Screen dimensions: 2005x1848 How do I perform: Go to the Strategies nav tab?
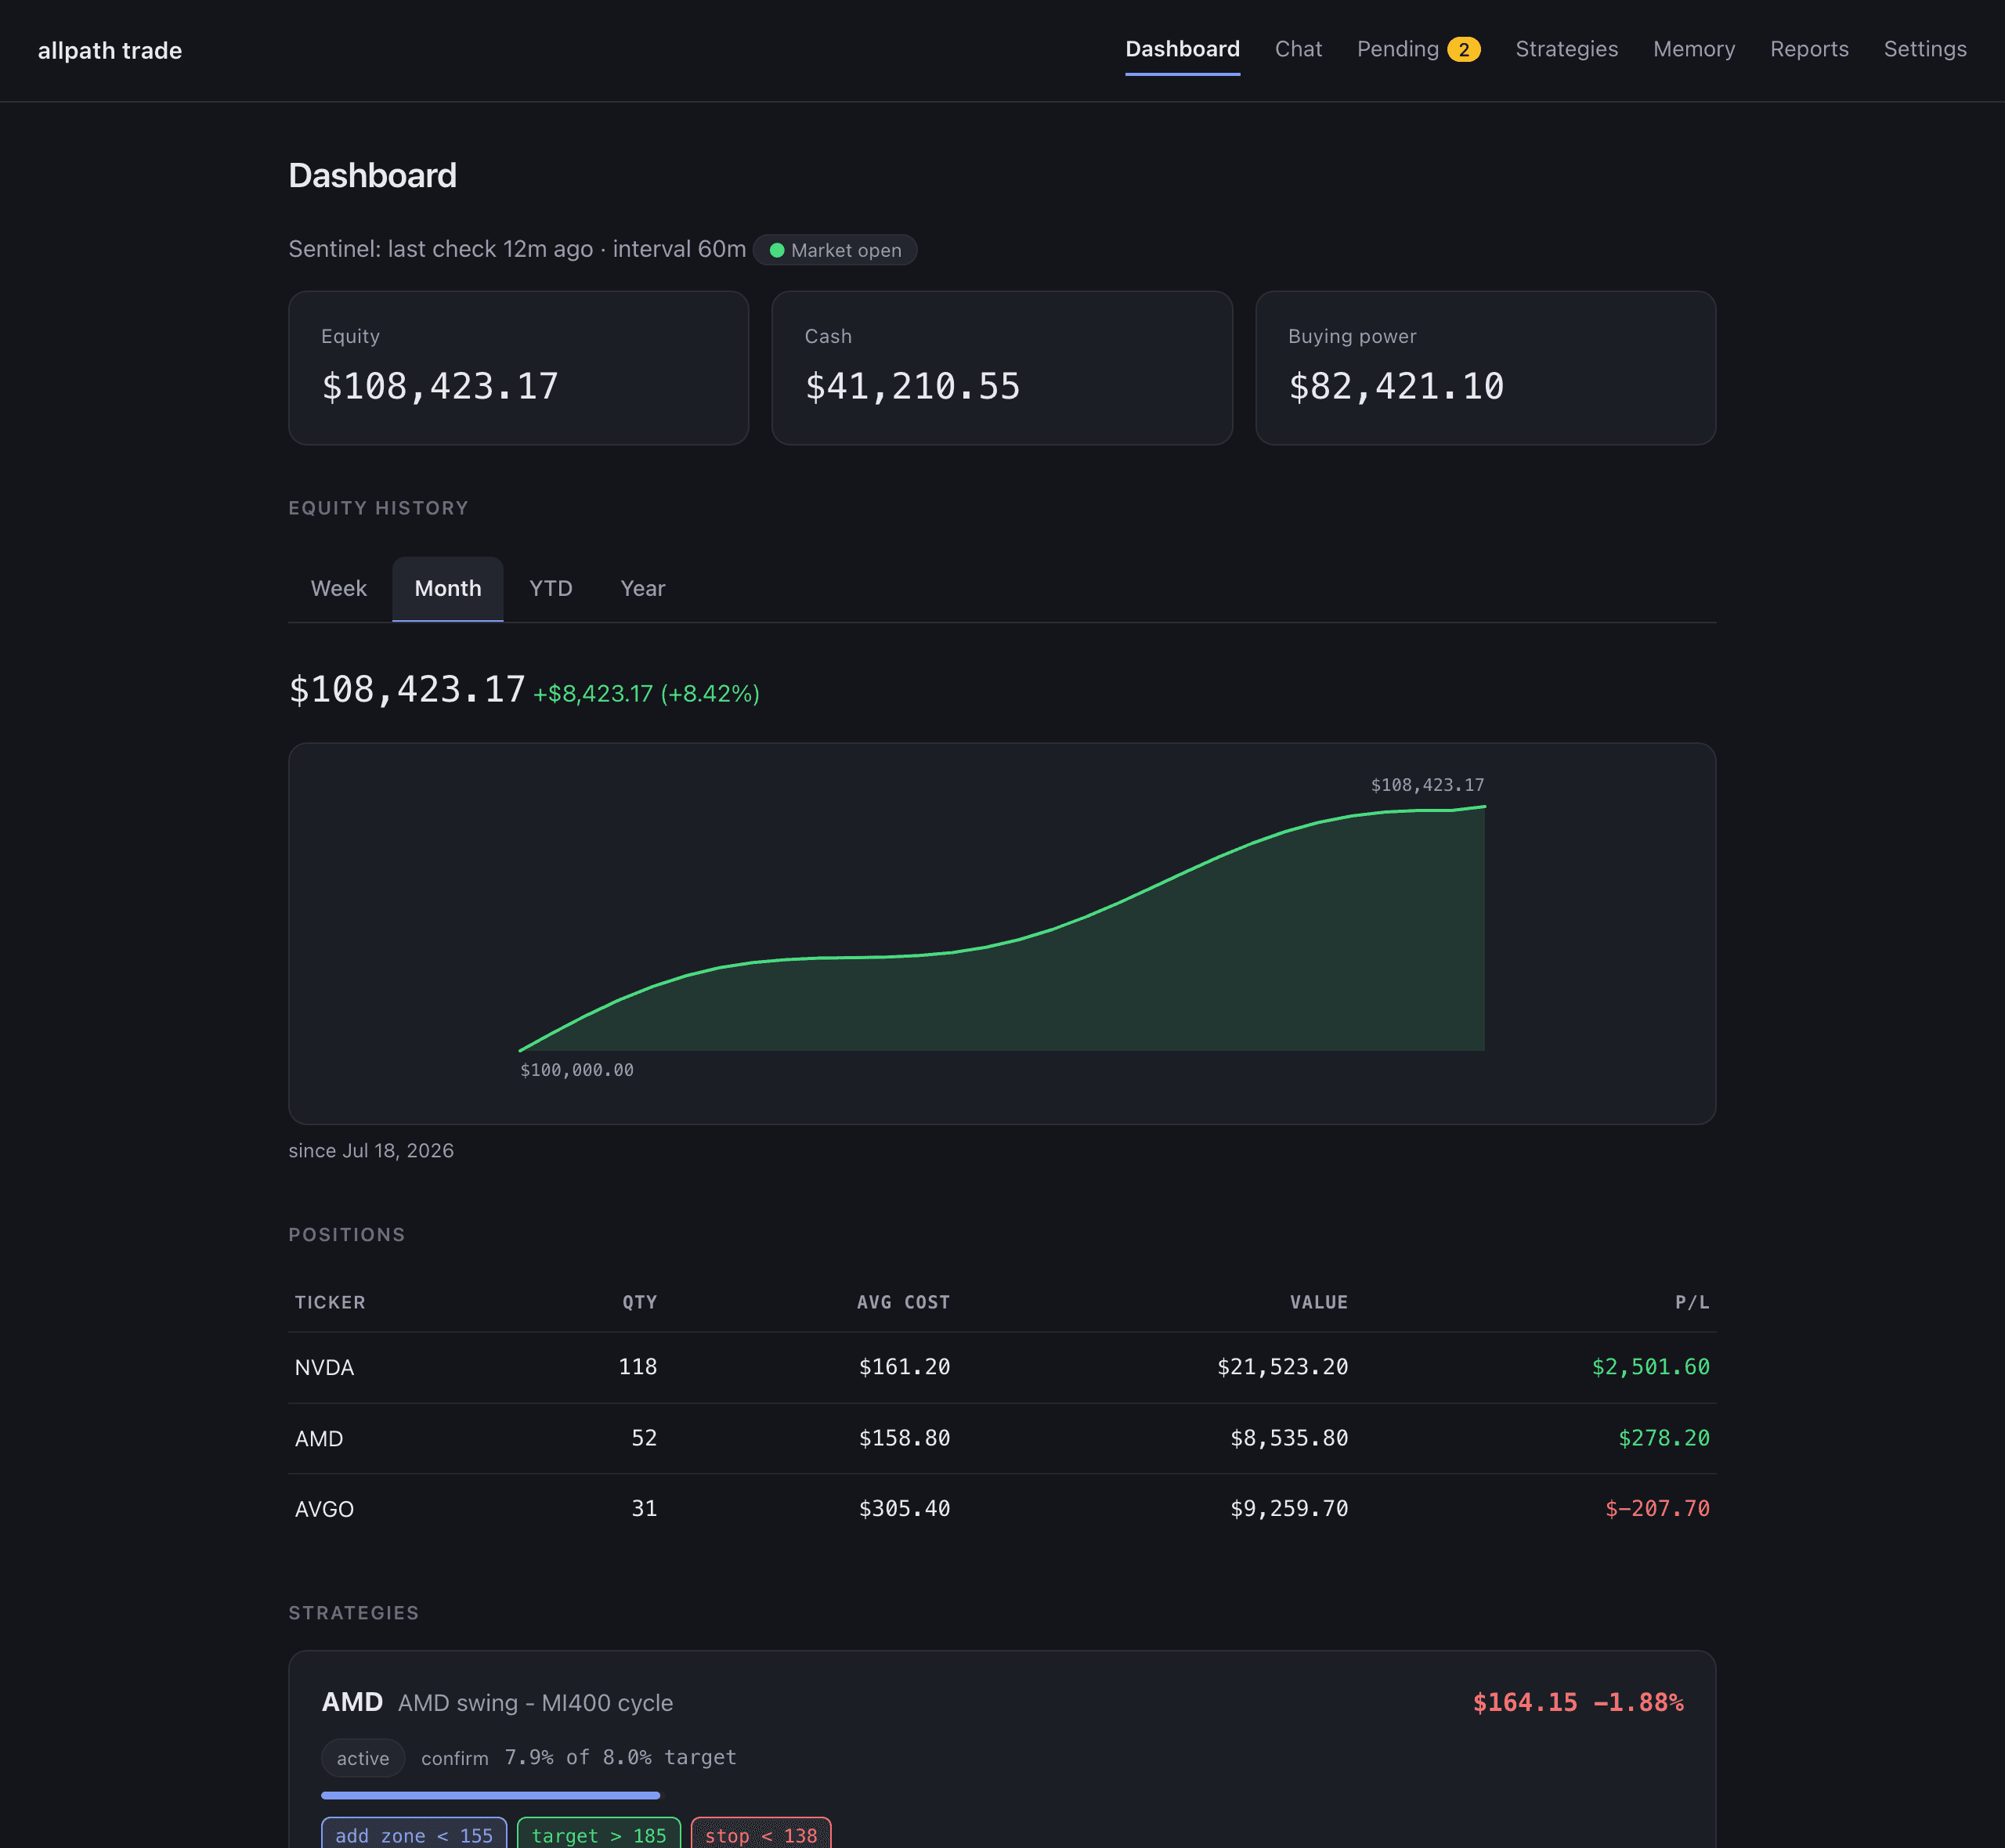[1566, 49]
